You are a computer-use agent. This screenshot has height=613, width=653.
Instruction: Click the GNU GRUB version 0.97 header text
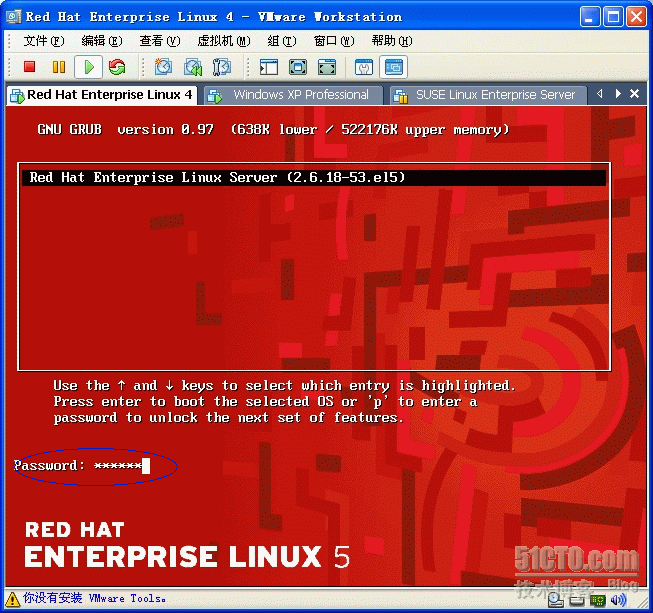(125, 130)
